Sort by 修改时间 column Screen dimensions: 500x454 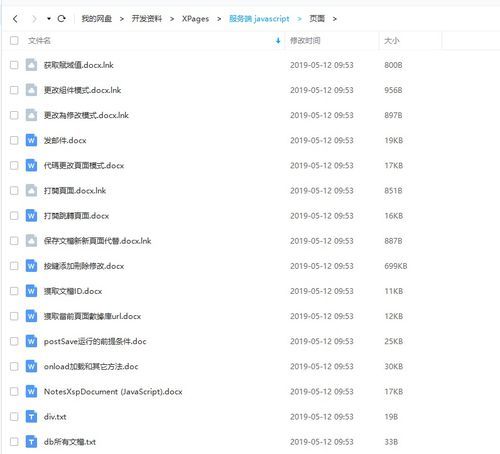point(305,41)
